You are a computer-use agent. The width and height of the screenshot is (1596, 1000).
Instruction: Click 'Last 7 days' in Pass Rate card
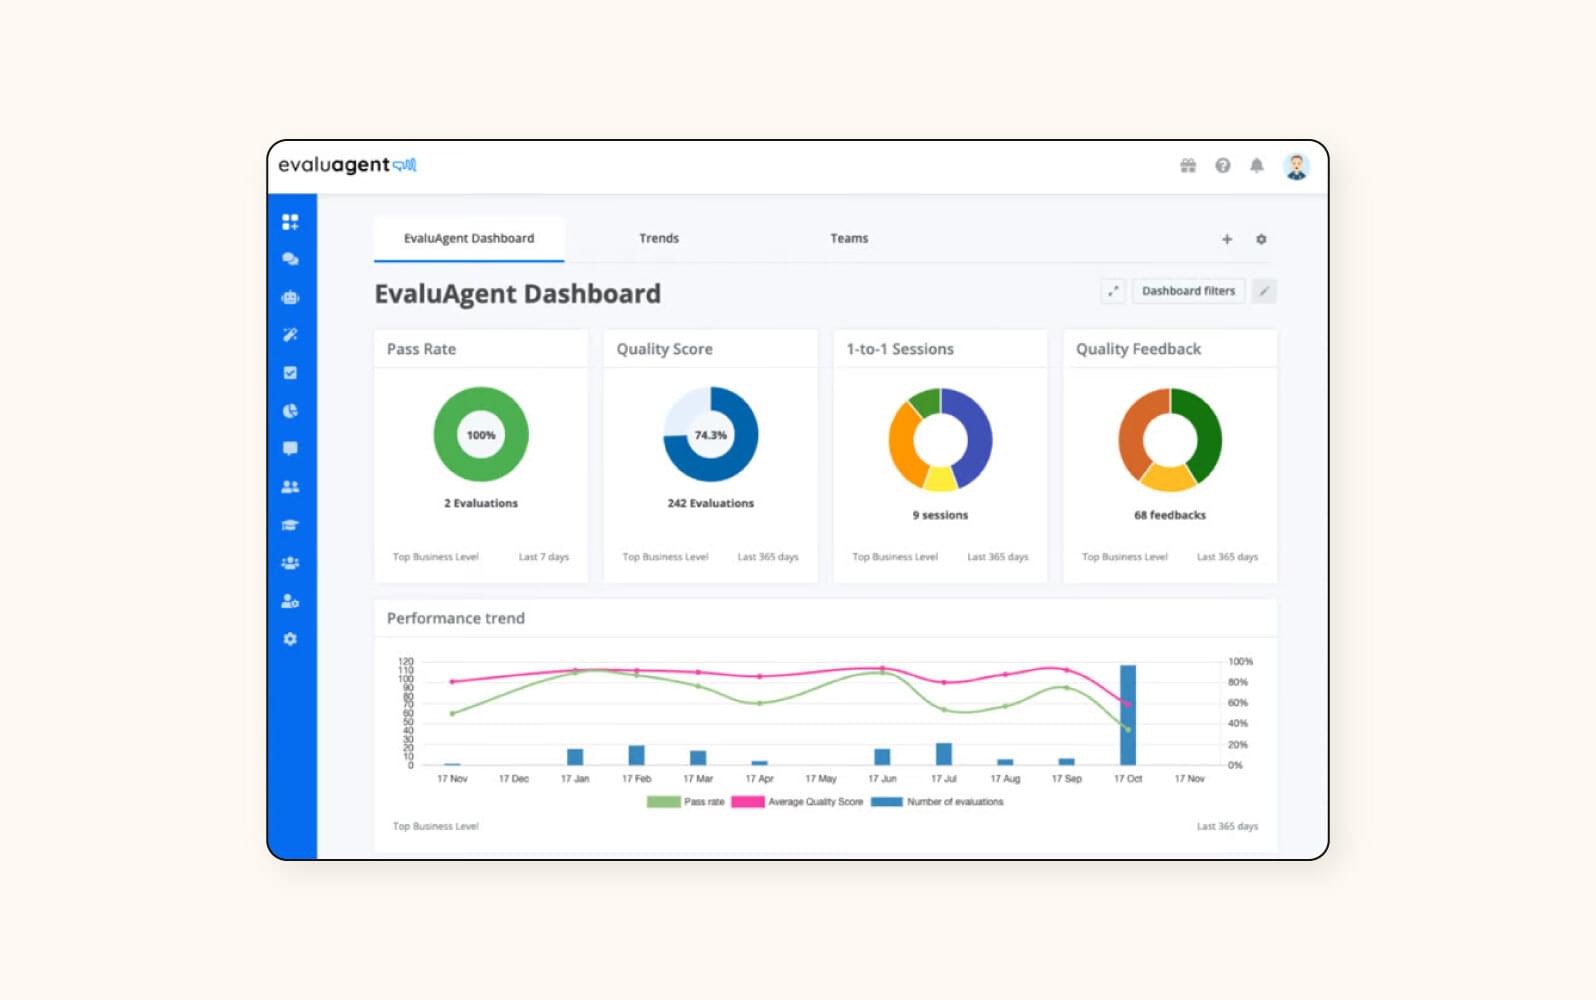(x=544, y=557)
